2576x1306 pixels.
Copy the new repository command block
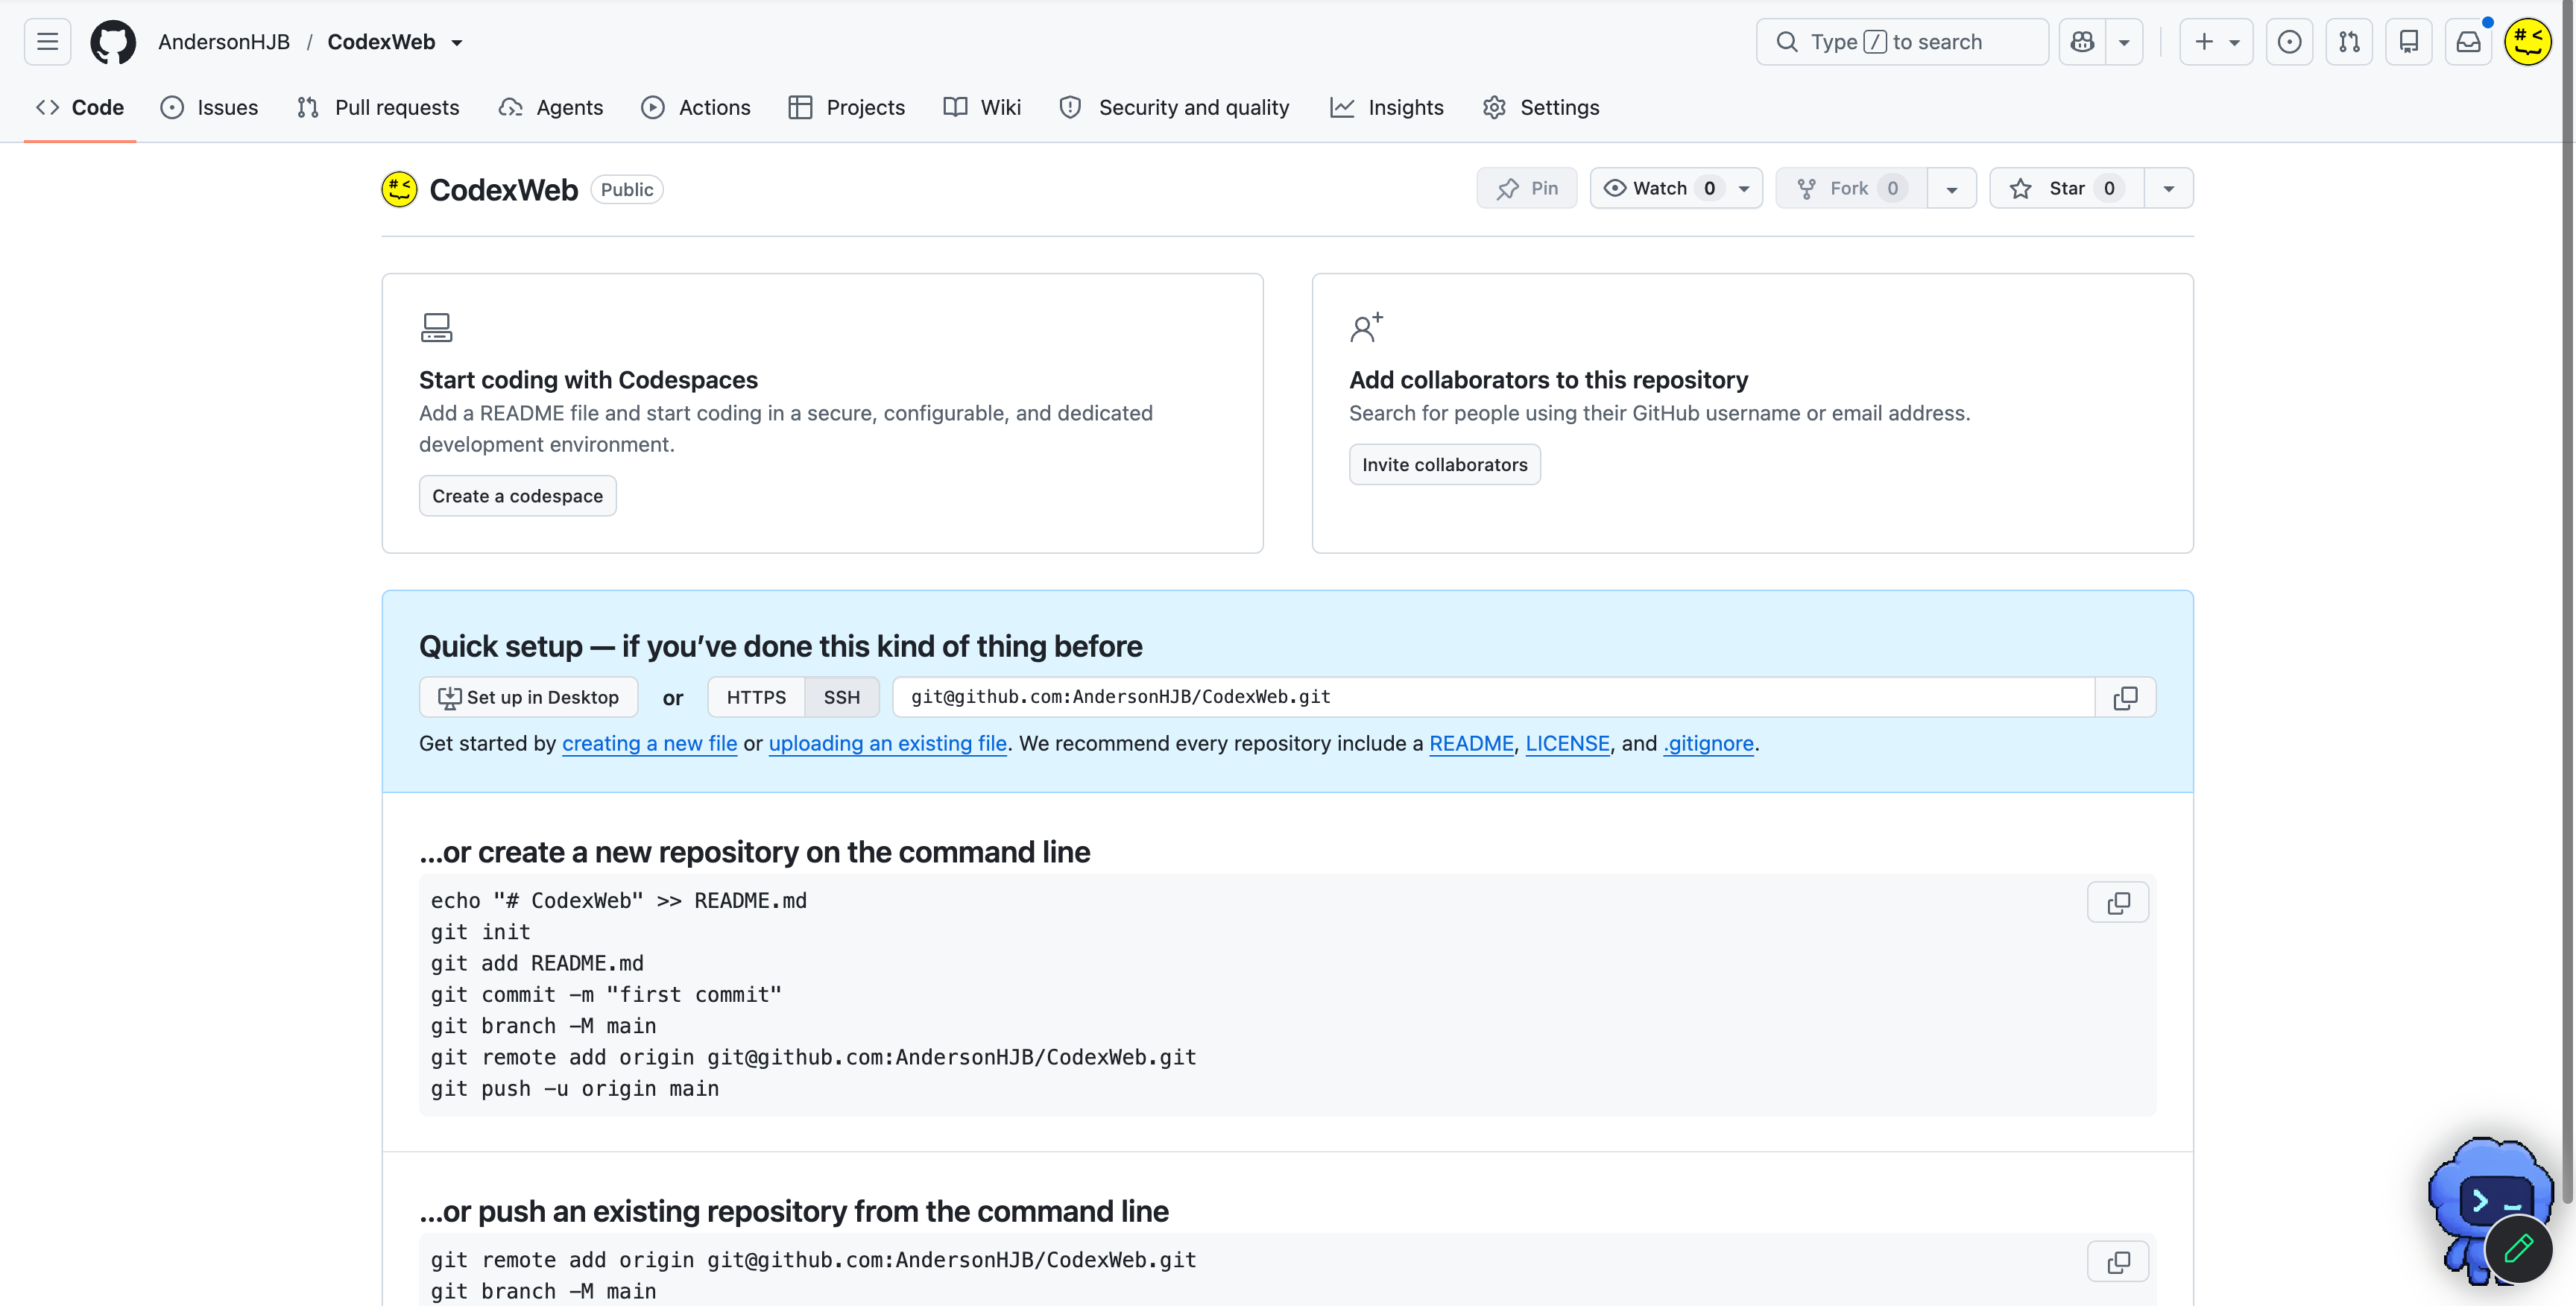tap(2118, 903)
